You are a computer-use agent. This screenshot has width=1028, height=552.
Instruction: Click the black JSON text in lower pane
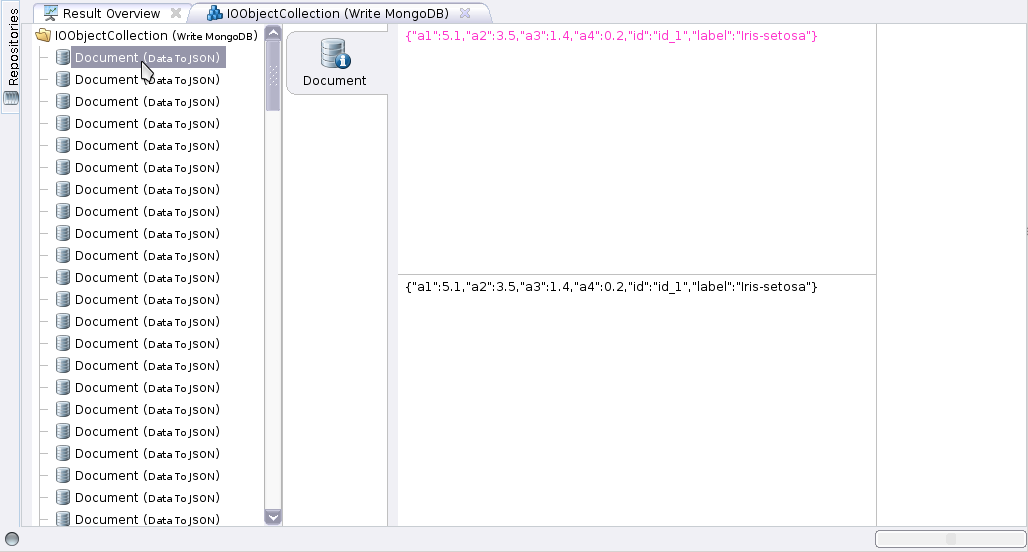click(612, 287)
